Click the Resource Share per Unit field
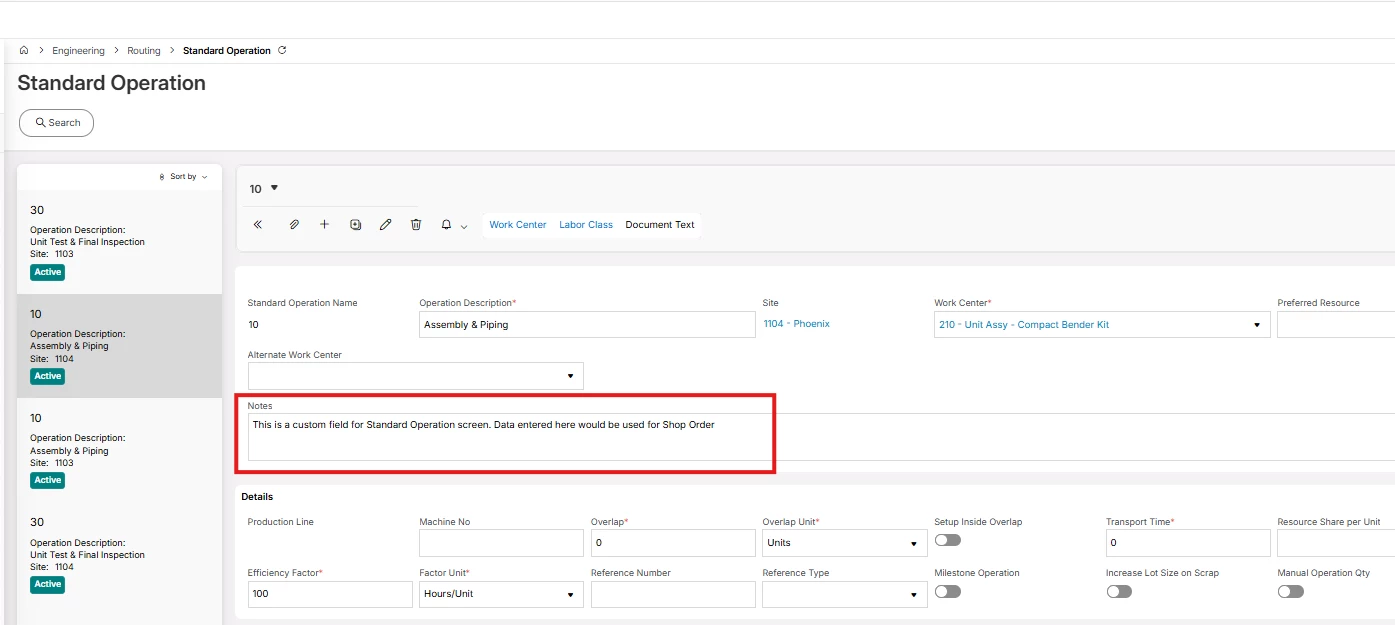1395x625 pixels. pyautogui.click(x=1336, y=543)
